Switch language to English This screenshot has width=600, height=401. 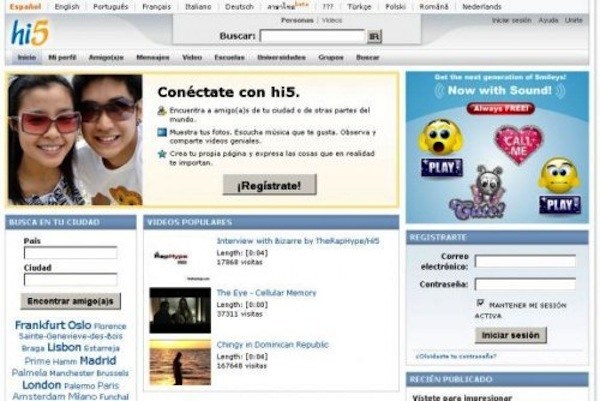67,7
